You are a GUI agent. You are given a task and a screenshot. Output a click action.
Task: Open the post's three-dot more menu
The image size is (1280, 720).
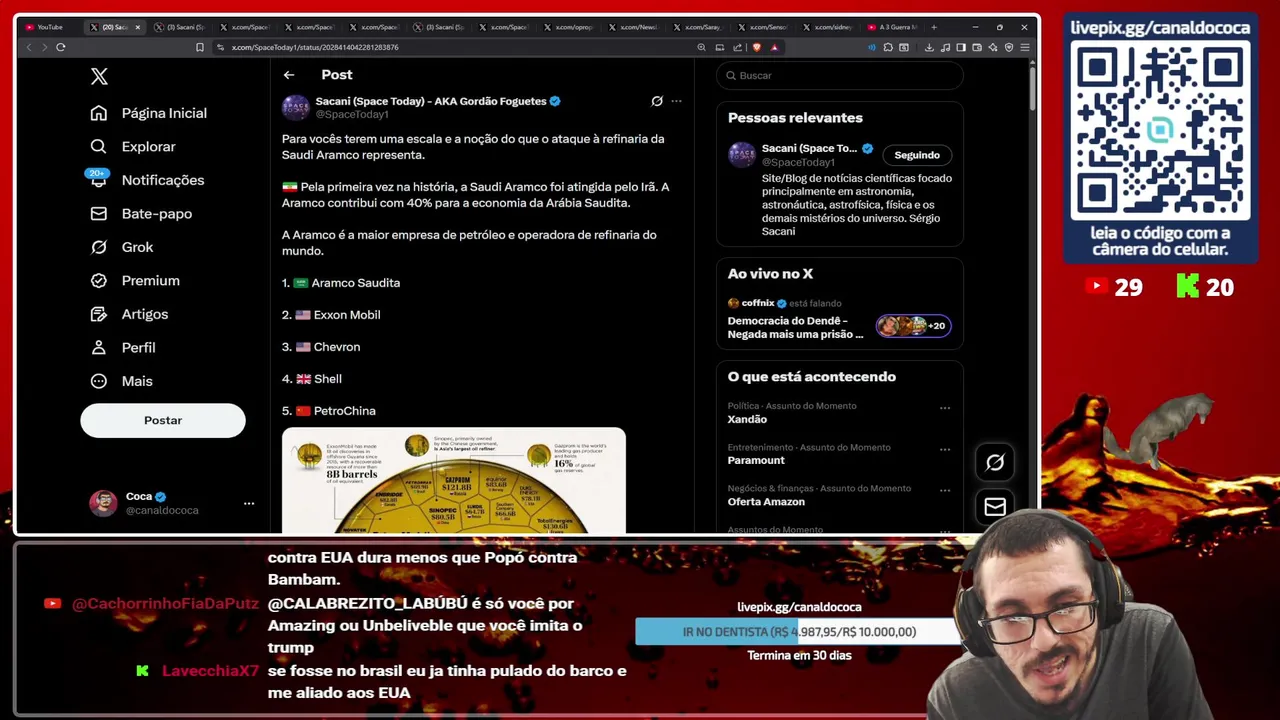[676, 101]
